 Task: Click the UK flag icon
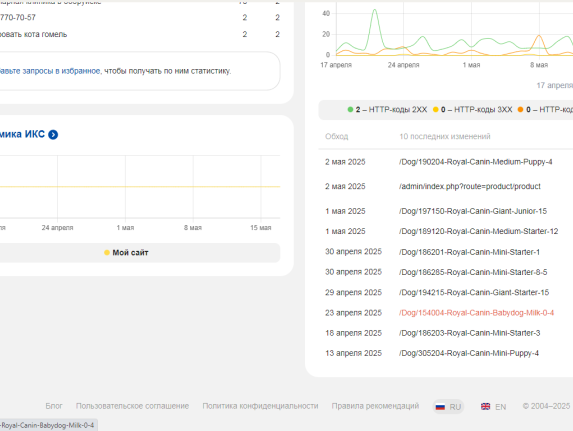coord(485,407)
